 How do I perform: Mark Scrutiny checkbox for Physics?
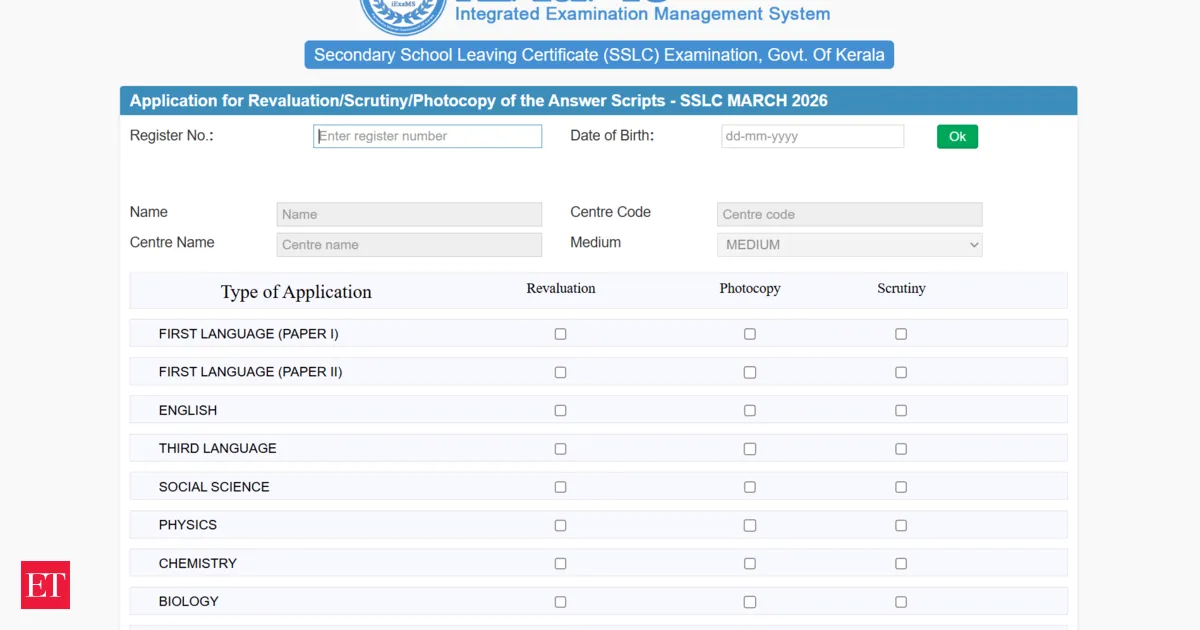tap(901, 525)
